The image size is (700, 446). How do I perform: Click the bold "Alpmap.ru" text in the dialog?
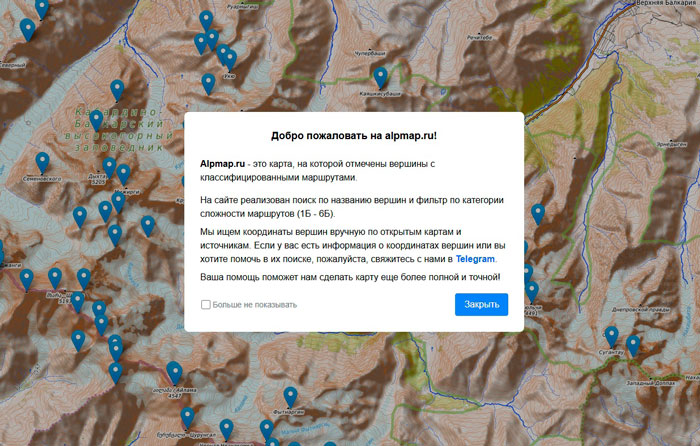coord(222,164)
